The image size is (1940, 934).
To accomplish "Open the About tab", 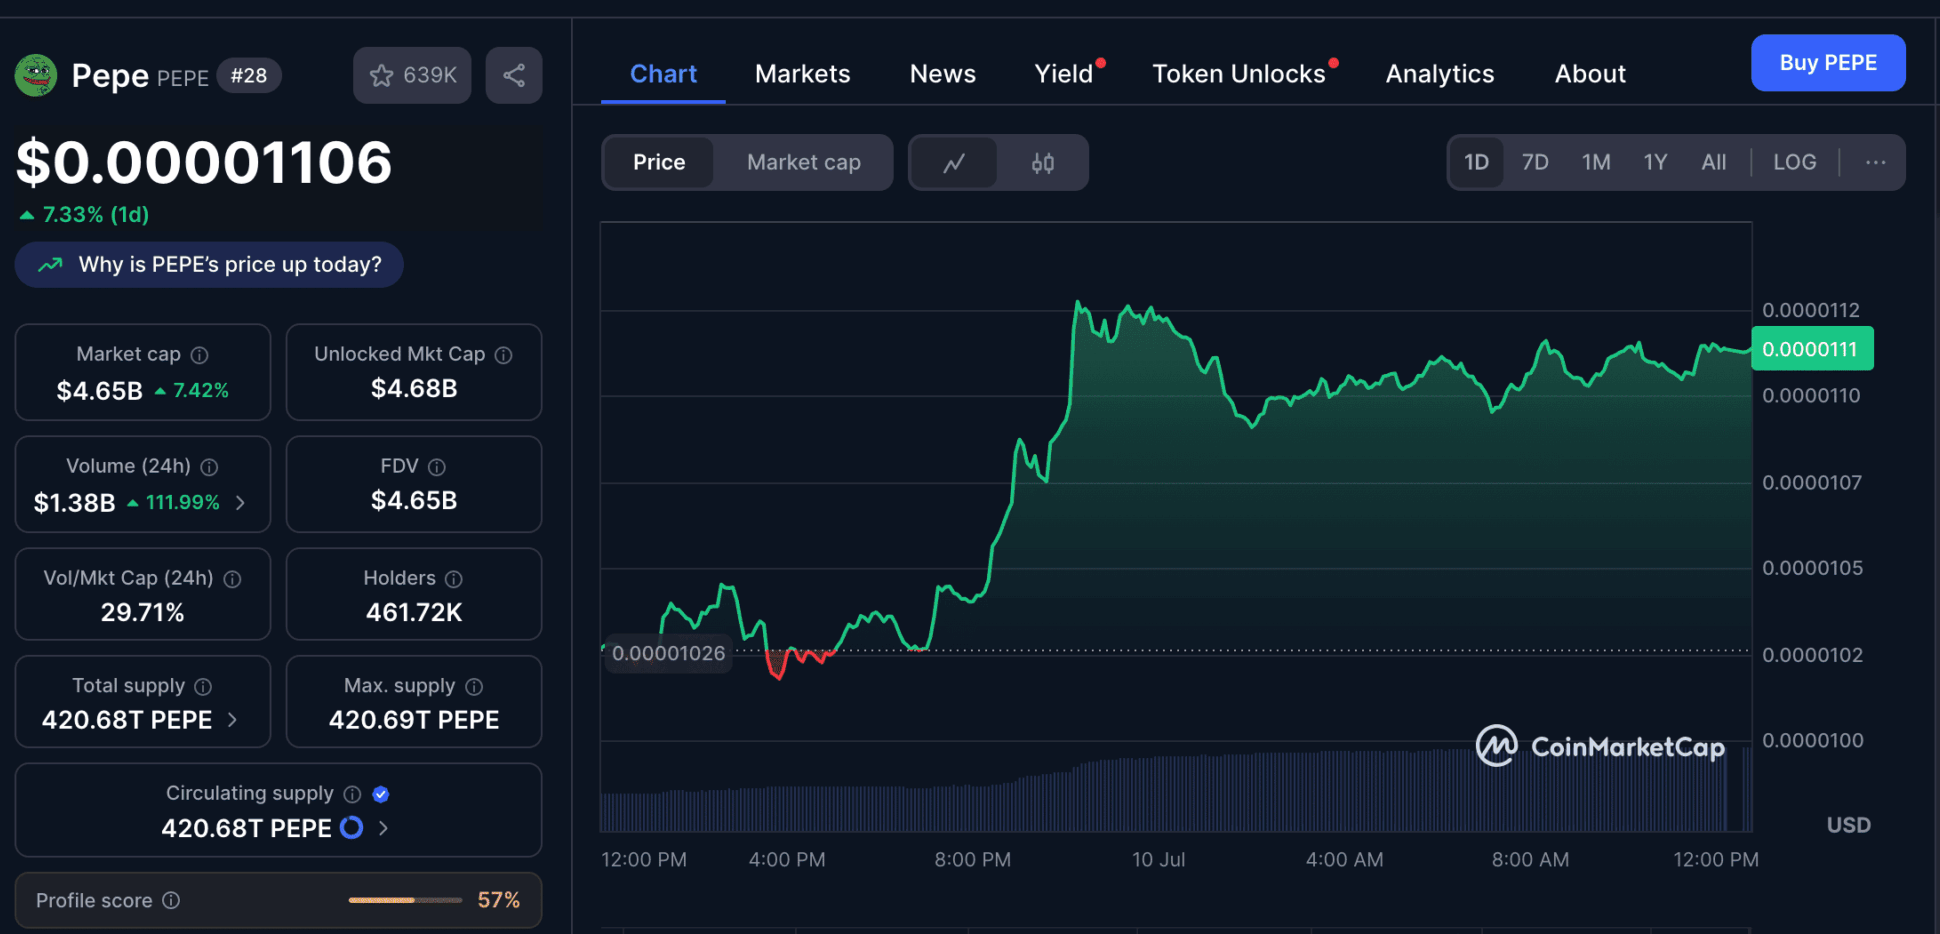I will (x=1590, y=74).
